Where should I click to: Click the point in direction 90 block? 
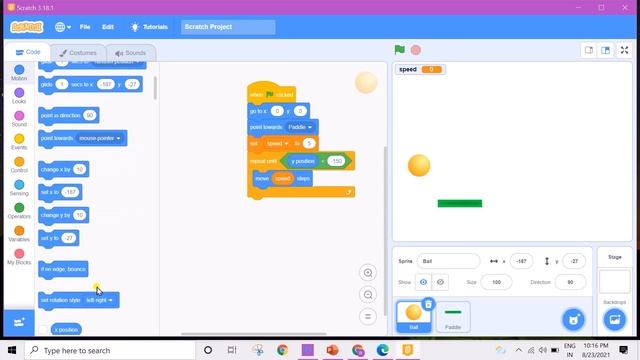pos(69,116)
